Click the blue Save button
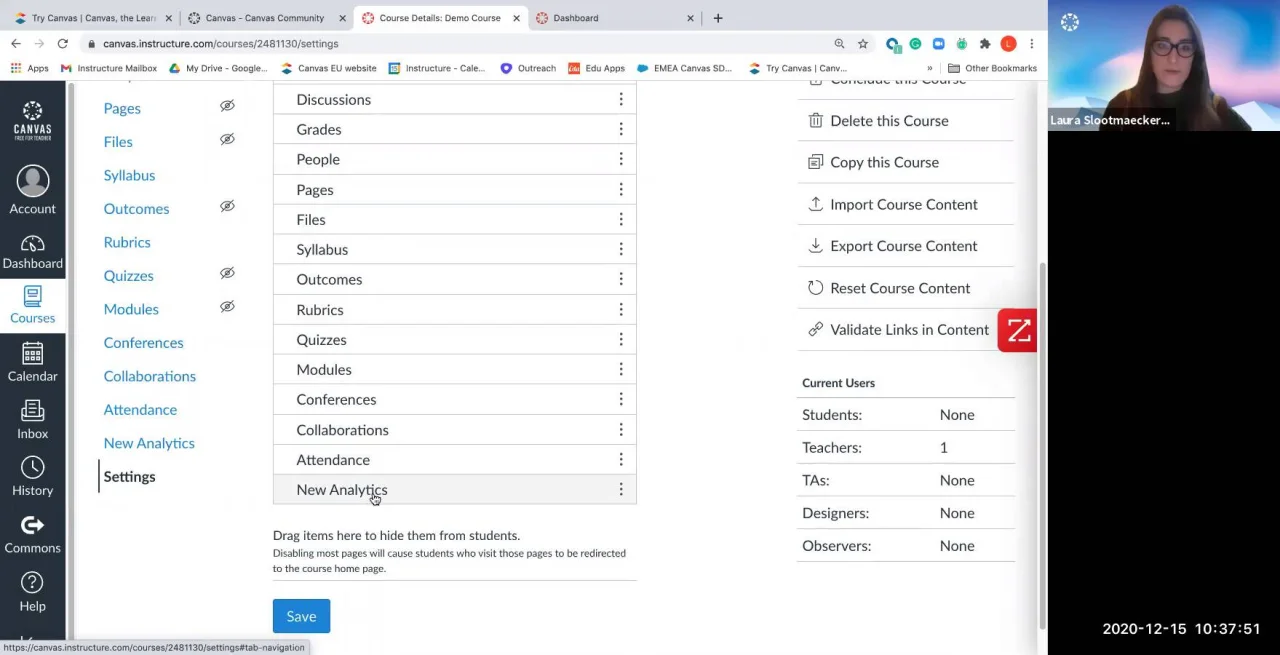1280x655 pixels. tap(301, 616)
